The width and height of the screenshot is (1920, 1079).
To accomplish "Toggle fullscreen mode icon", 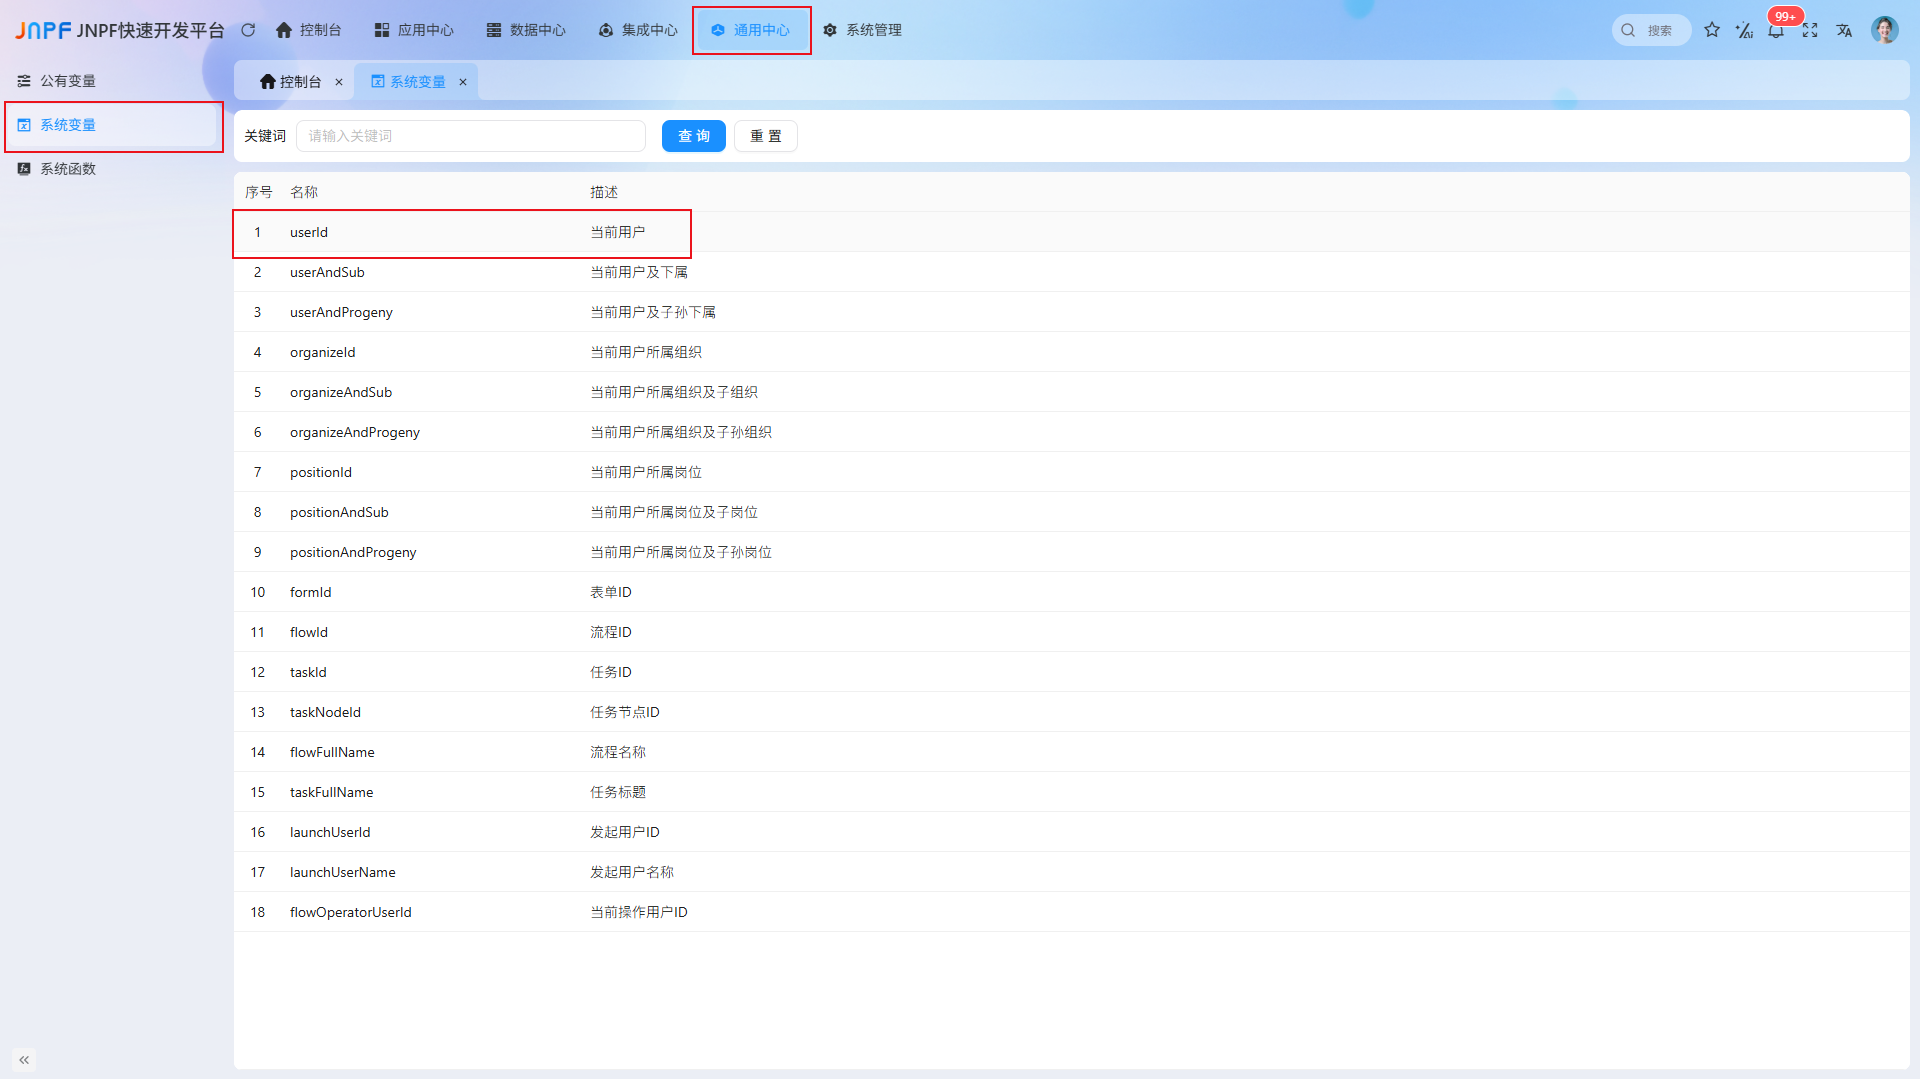I will click(x=1810, y=30).
